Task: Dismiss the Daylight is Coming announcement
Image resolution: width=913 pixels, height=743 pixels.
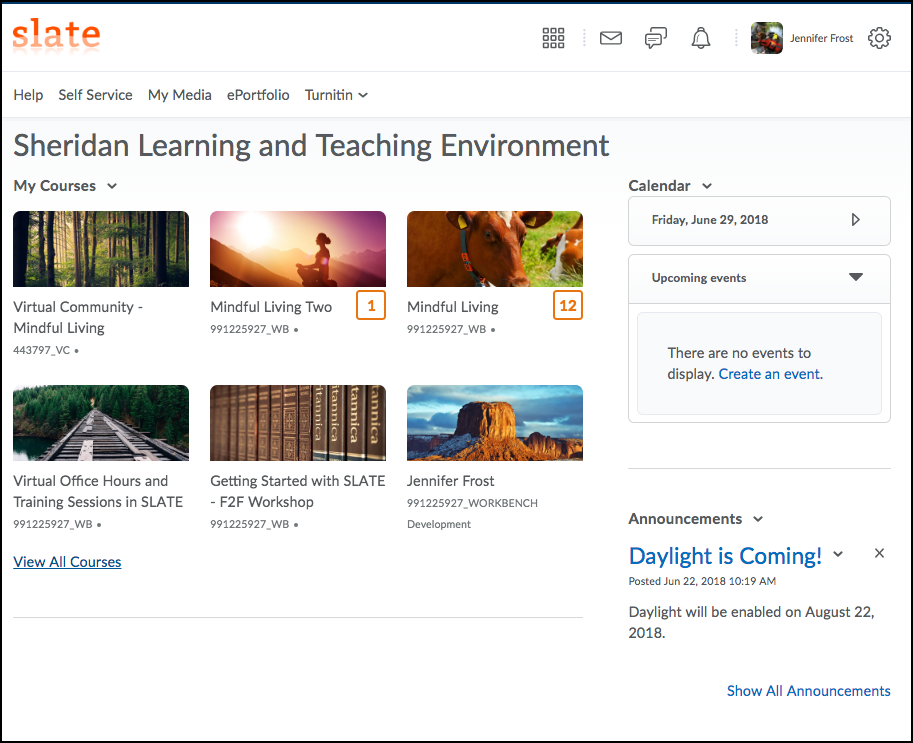Action: click(879, 553)
